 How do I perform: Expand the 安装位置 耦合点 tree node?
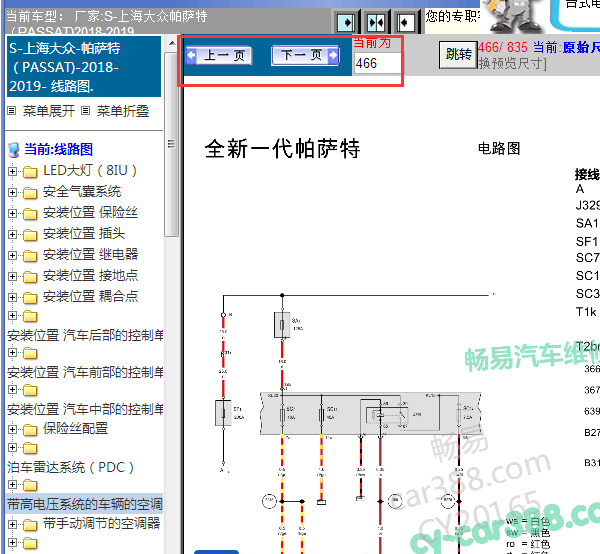(x=12, y=297)
